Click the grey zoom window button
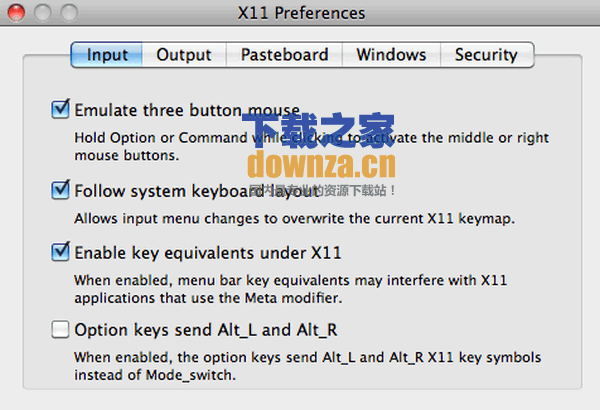The height and width of the screenshot is (410, 600). 69,13
